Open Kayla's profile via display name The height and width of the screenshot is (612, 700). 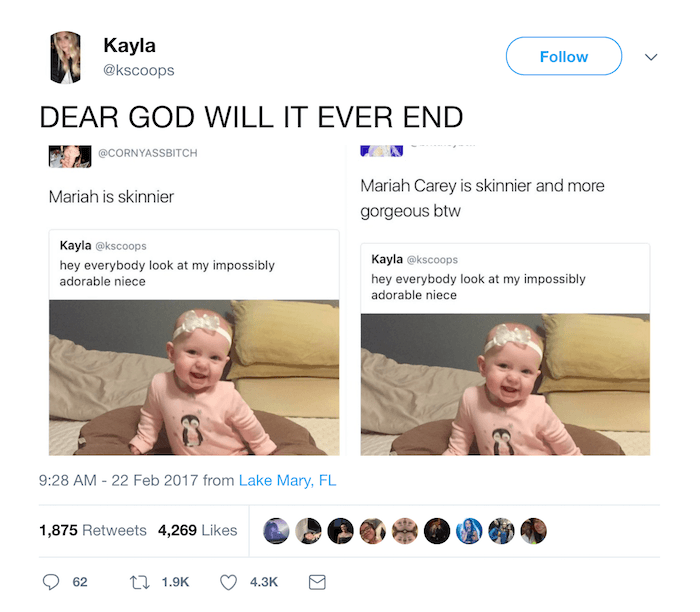pyautogui.click(x=129, y=45)
